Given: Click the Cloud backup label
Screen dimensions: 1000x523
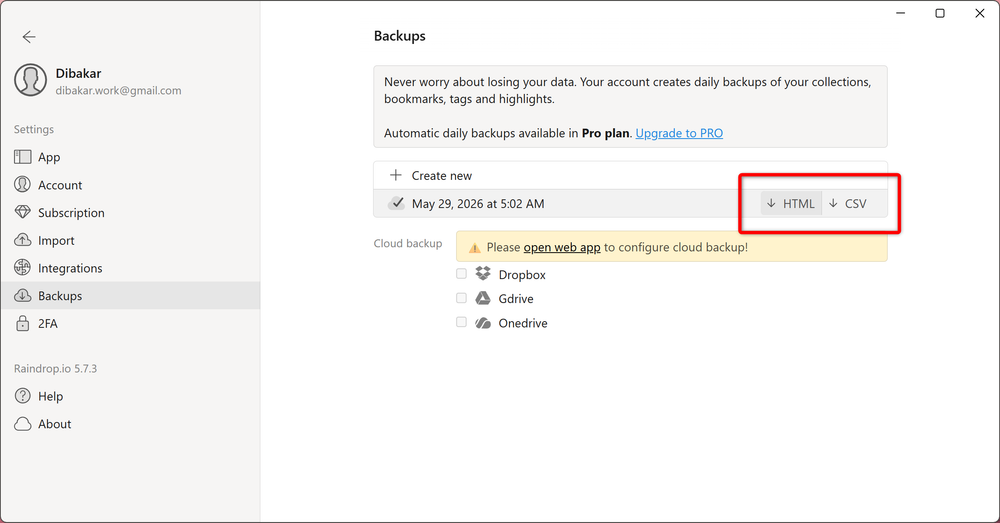Looking at the screenshot, I should tap(408, 244).
